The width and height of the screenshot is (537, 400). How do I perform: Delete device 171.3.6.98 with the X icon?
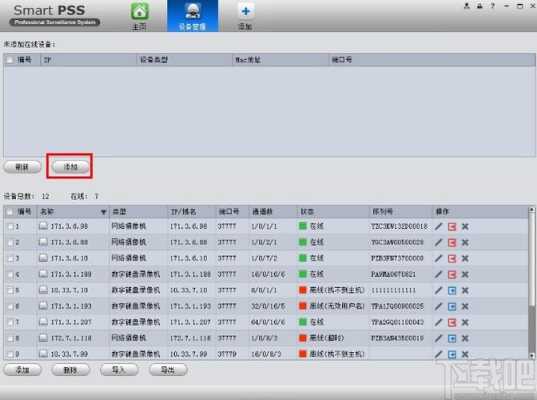tap(465, 226)
